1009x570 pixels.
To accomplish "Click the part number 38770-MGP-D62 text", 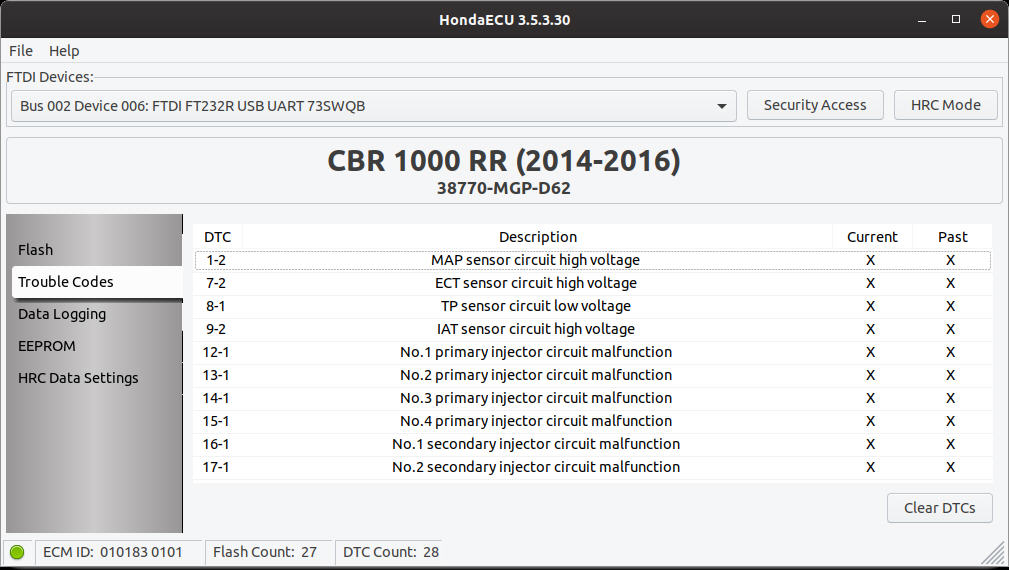I will (x=504, y=188).
